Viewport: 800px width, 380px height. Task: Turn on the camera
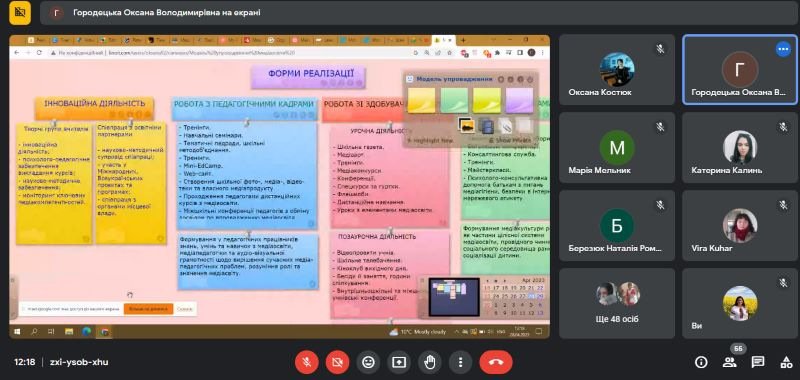click(x=337, y=362)
